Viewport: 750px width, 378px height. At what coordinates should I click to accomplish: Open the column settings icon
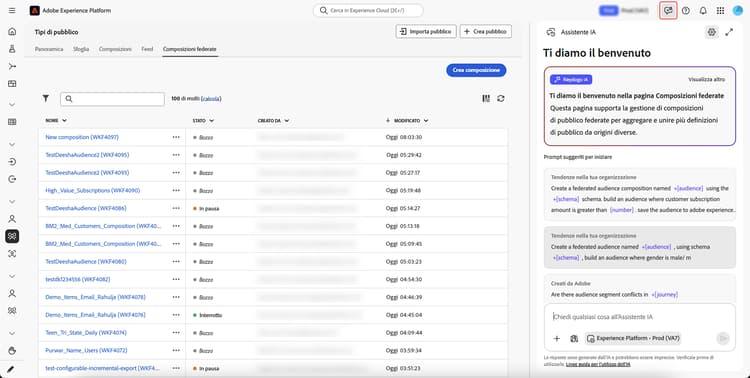coord(486,99)
